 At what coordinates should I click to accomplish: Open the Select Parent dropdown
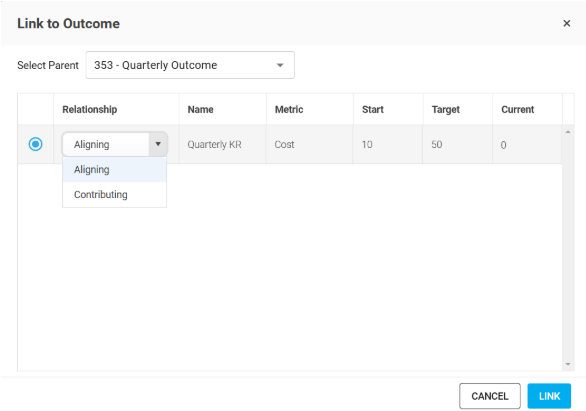[190, 65]
